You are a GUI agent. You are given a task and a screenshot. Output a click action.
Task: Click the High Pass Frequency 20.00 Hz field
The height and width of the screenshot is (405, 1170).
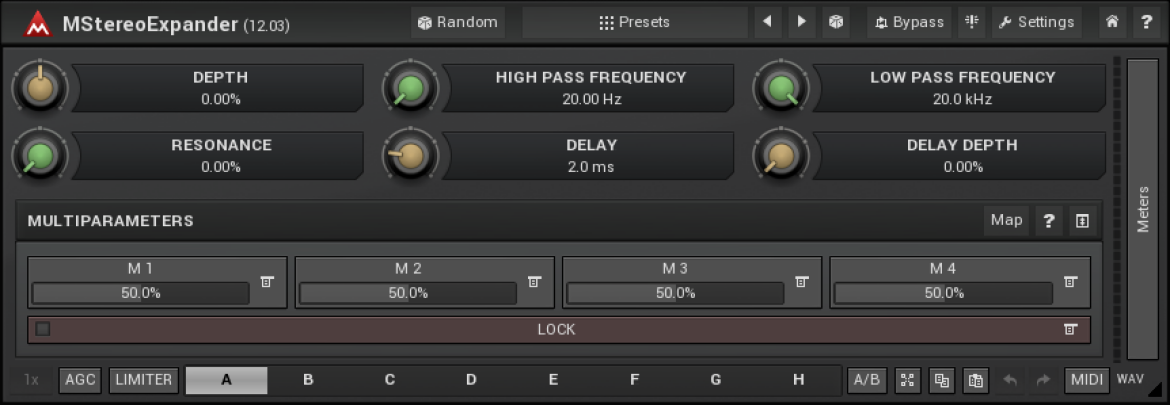591,99
